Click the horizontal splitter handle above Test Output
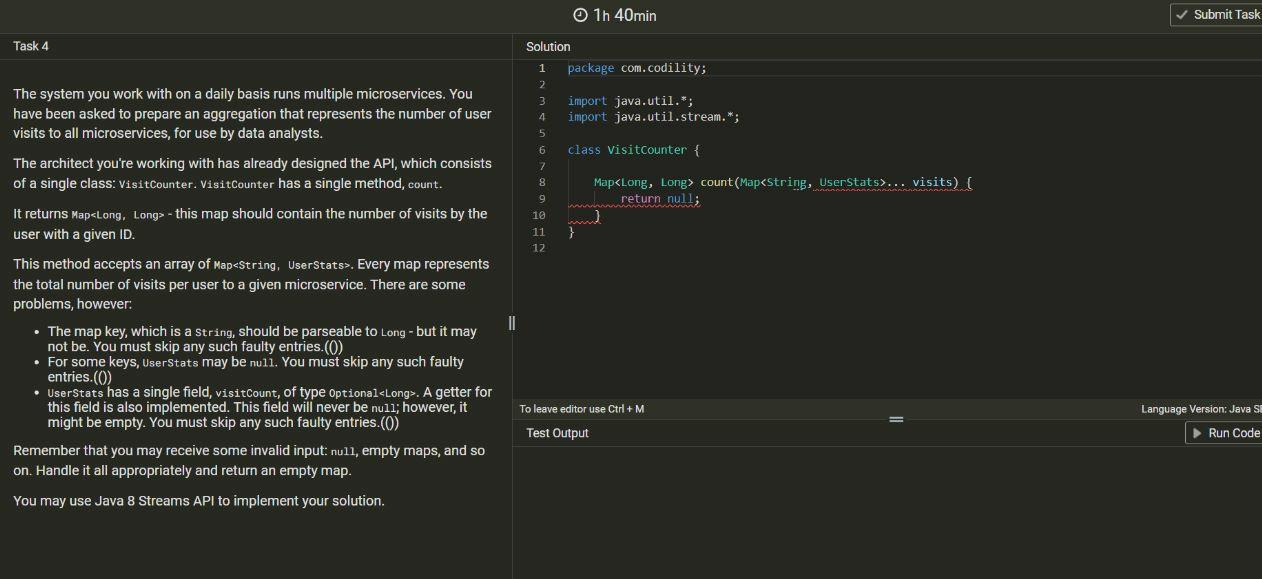 pos(896,420)
